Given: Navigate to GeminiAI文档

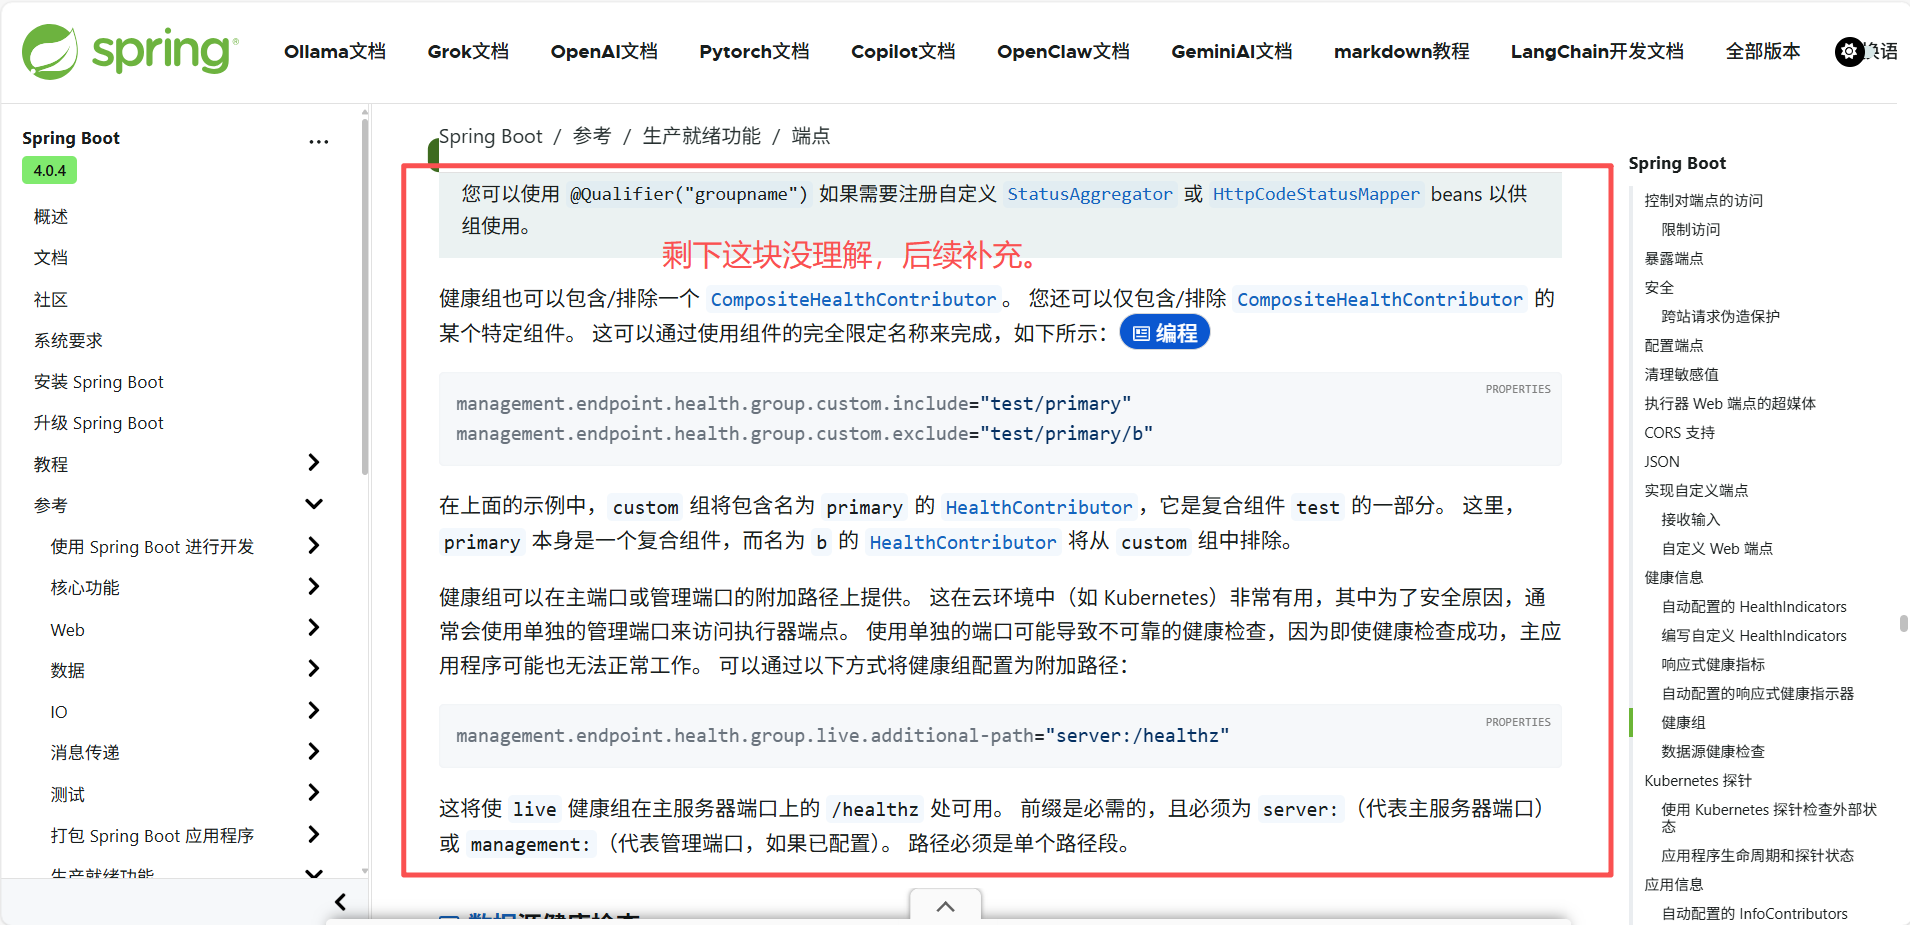Looking at the screenshot, I should point(1232,51).
